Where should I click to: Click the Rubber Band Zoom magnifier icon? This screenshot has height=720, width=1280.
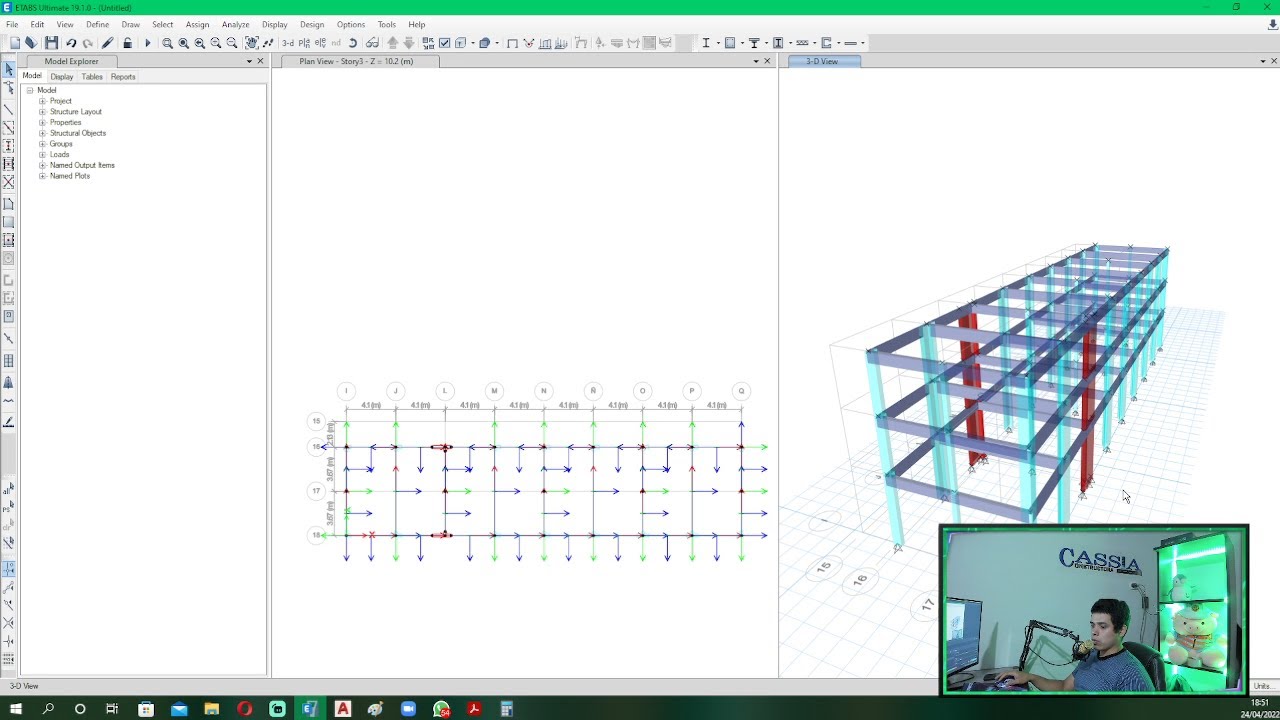[167, 43]
